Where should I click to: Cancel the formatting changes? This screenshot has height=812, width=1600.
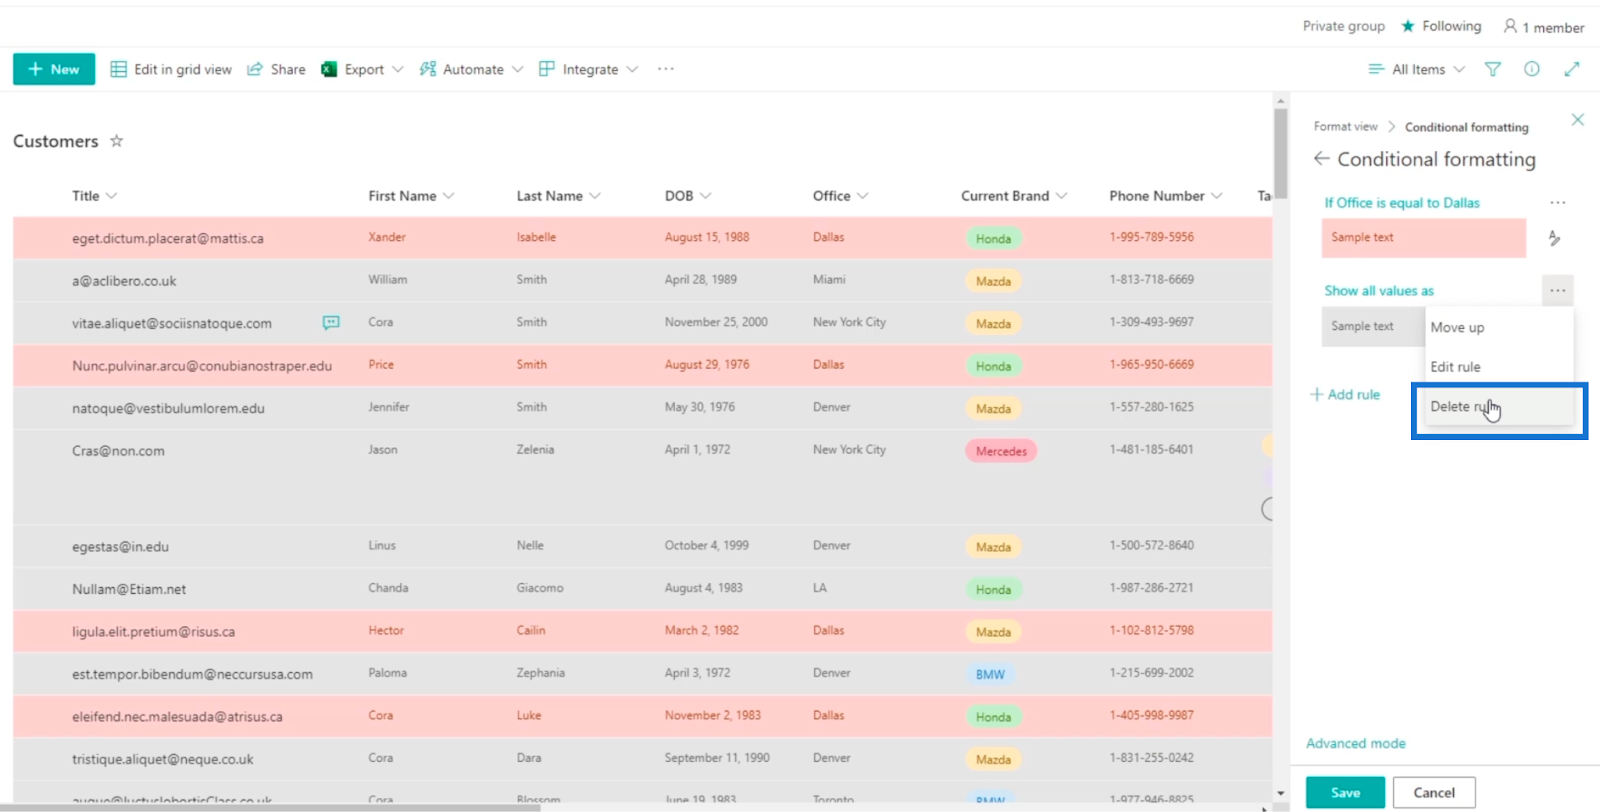click(x=1434, y=792)
